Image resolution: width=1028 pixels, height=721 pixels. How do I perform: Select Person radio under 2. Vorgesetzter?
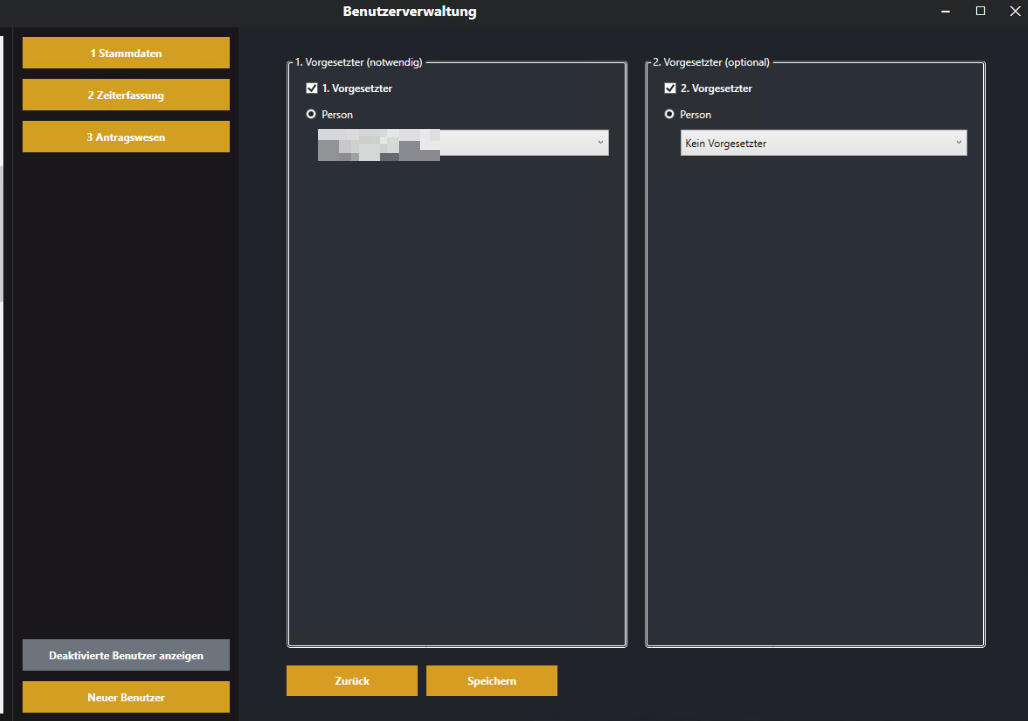[x=669, y=115]
